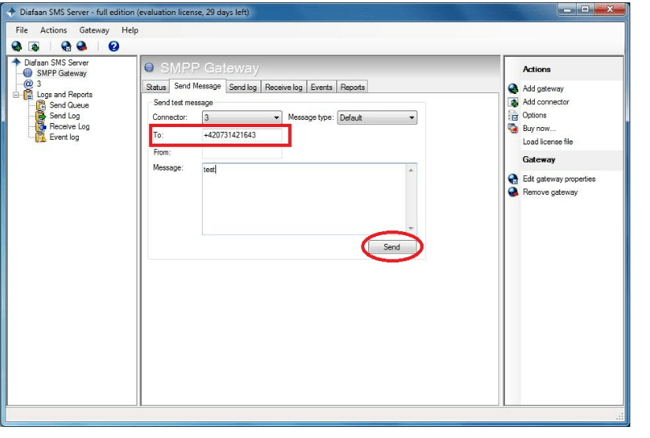The image size is (650, 438).
Task: Click the Add gateway toolbar icon
Action: pos(17,46)
